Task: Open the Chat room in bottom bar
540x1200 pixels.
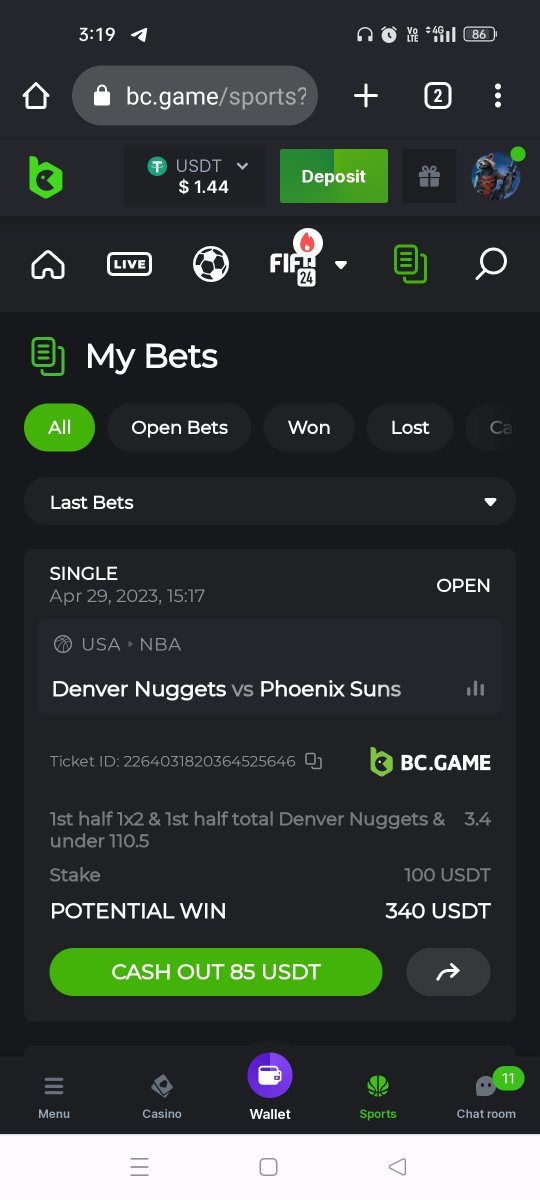Action: click(x=486, y=1096)
